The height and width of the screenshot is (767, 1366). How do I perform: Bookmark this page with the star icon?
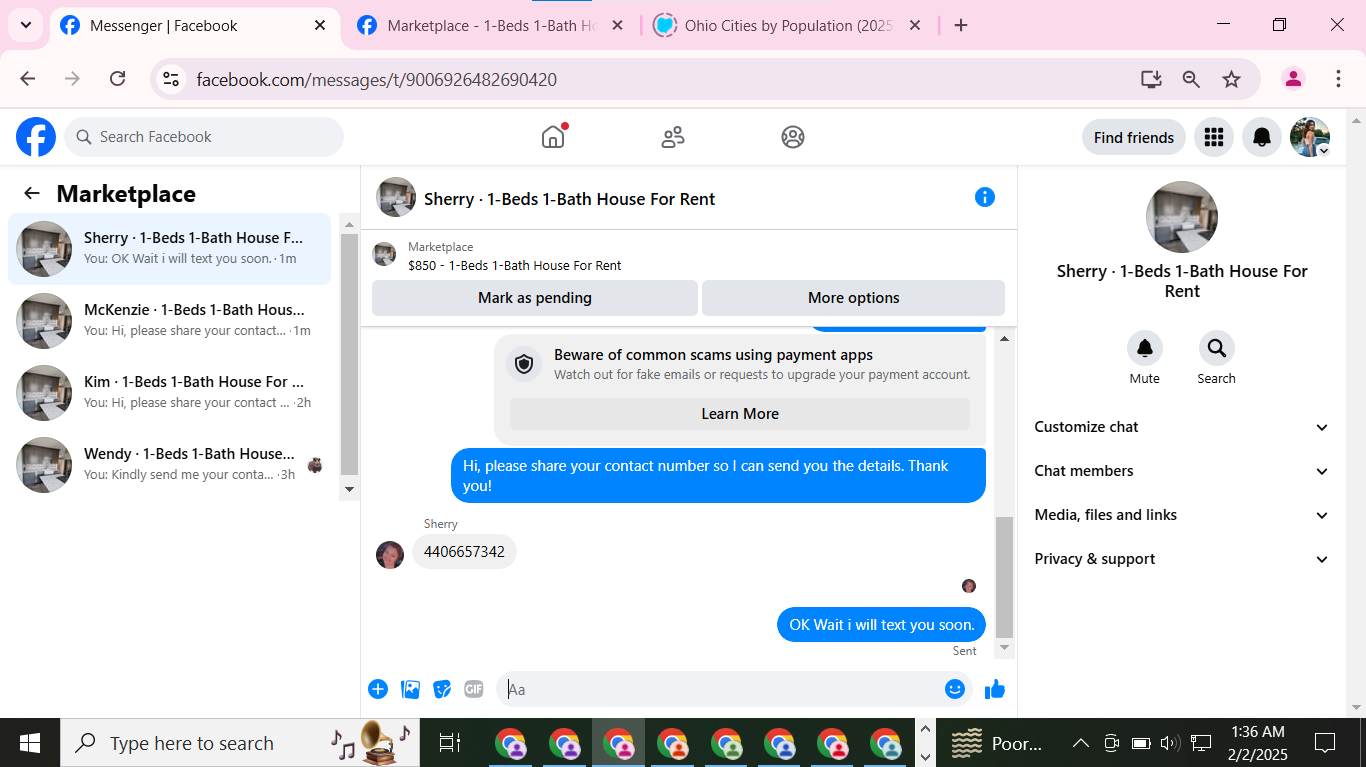coord(1231,79)
